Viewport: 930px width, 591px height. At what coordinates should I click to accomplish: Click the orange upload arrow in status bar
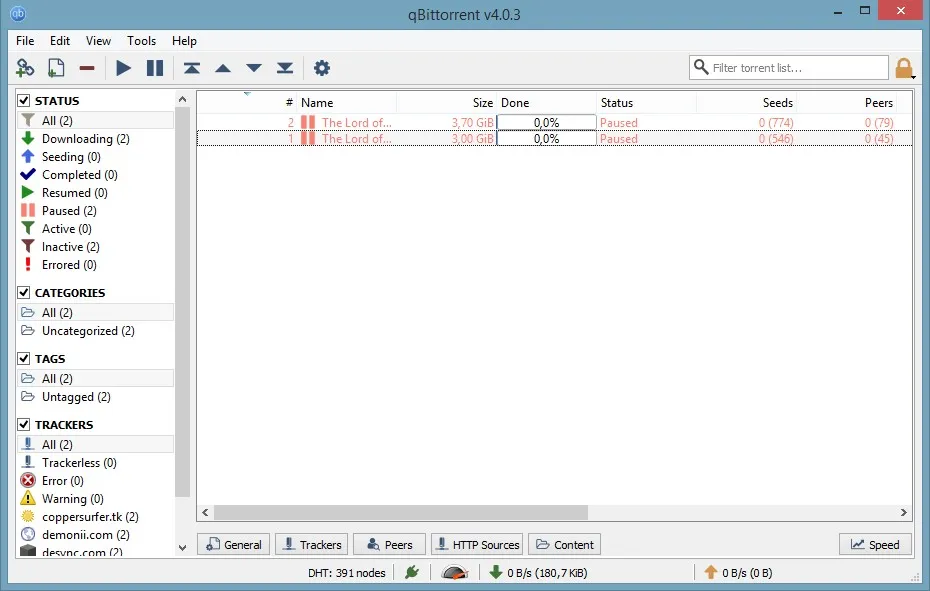coord(711,573)
